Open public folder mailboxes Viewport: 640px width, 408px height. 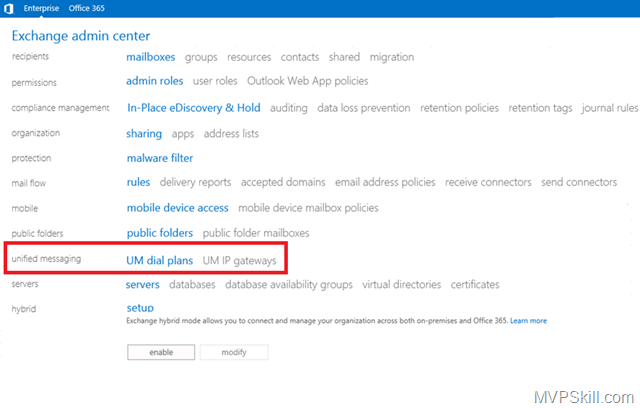tap(256, 233)
